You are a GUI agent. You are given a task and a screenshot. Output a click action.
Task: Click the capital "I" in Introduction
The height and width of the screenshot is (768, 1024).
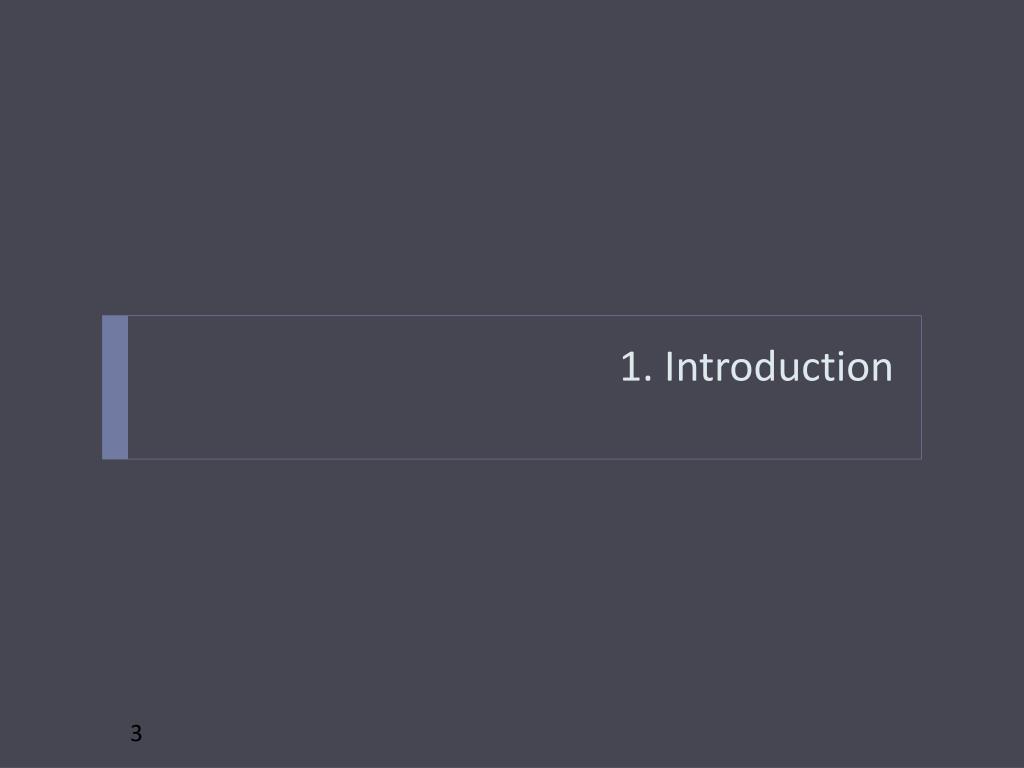[x=669, y=367]
